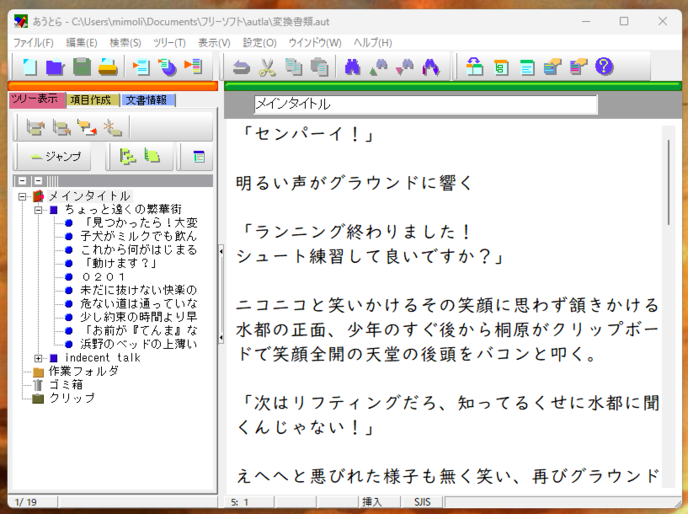Click the binoculars search icon

(352, 67)
